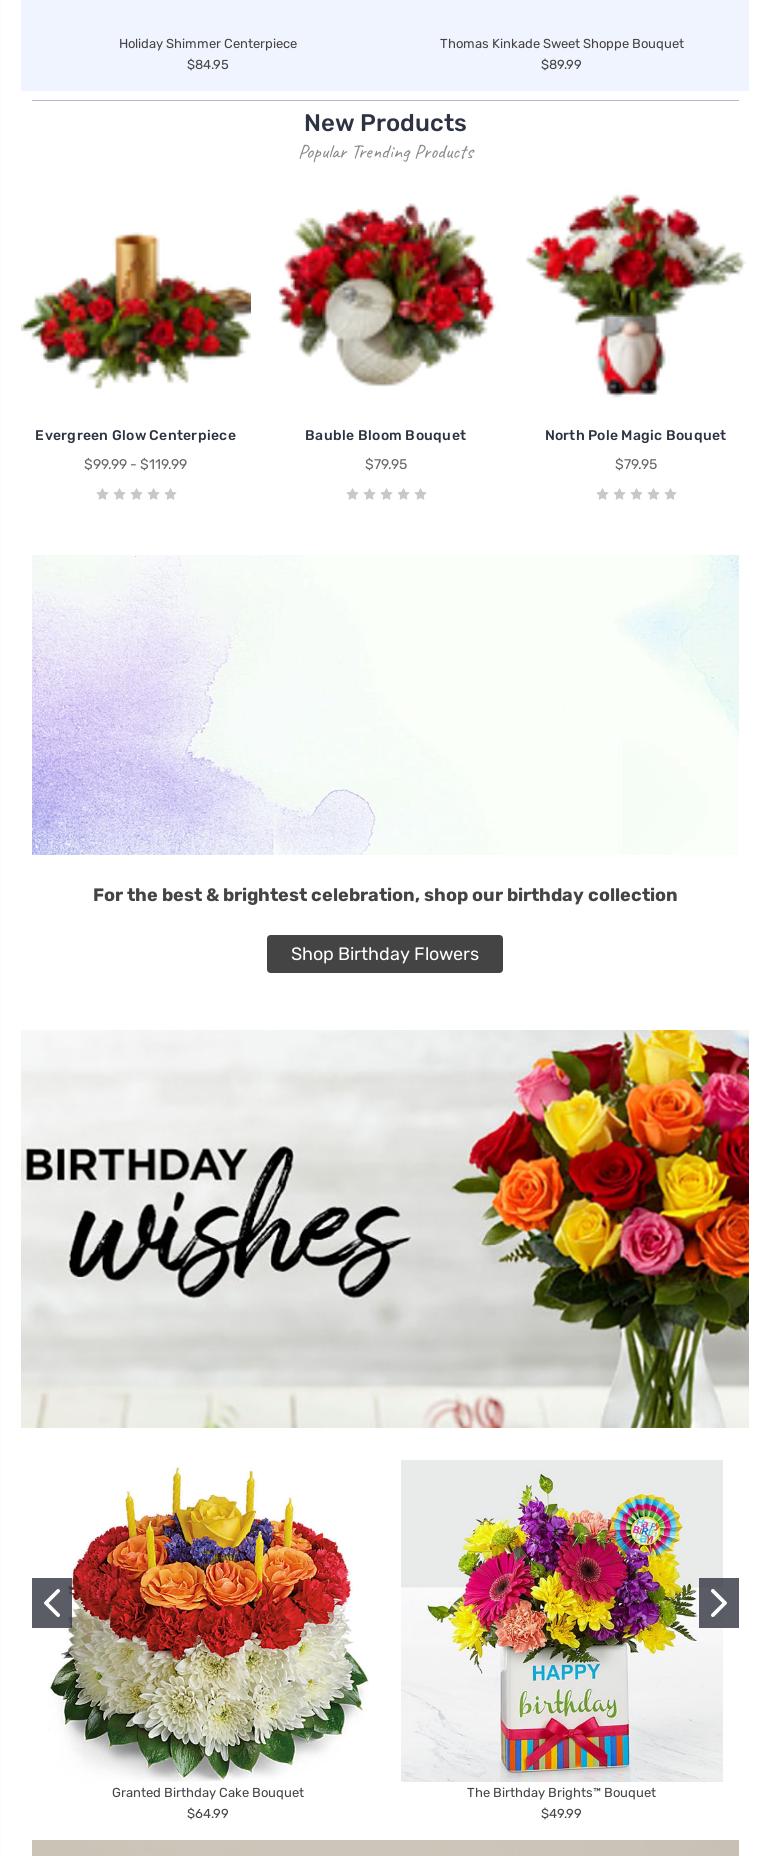Open Thomas Kinkade Sweet Shoppe Bouquet link
The width and height of the screenshot is (770, 1856).
[x=562, y=43]
